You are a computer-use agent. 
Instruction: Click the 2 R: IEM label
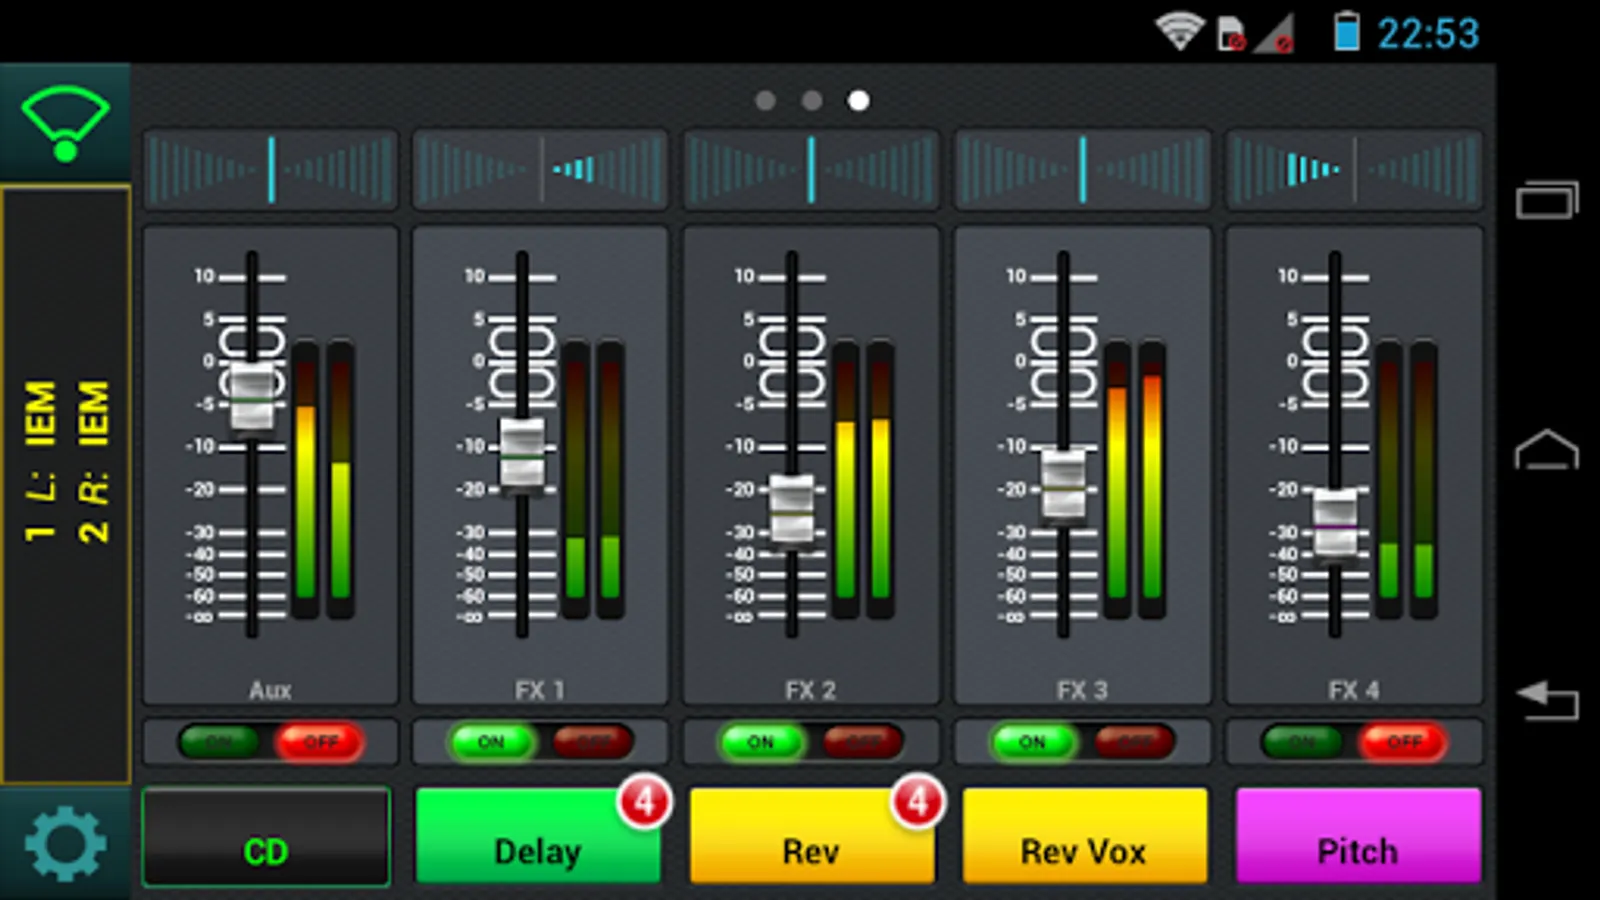click(93, 461)
